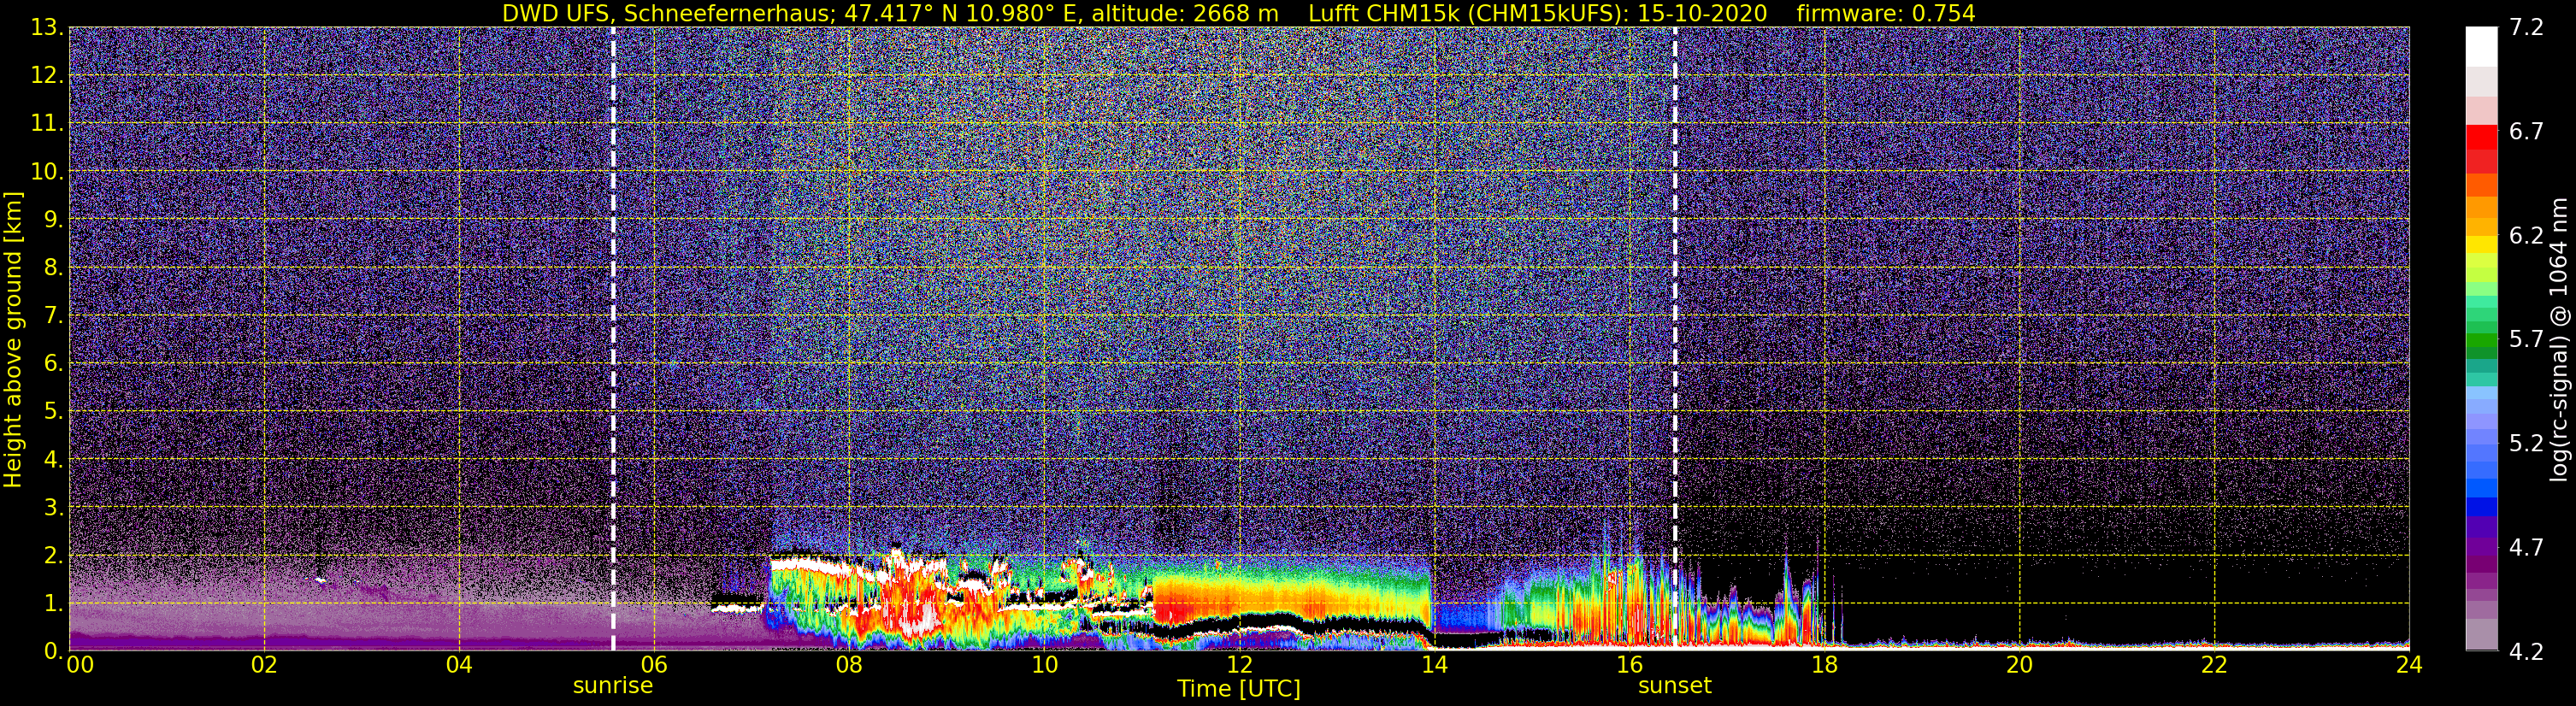Click the '1.' tick on the height axis

tap(53, 603)
